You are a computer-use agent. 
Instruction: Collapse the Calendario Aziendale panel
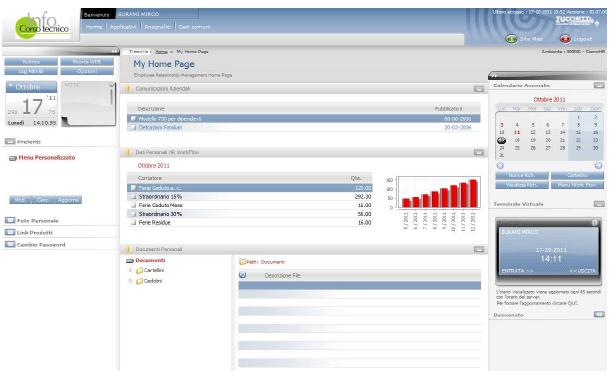point(599,85)
